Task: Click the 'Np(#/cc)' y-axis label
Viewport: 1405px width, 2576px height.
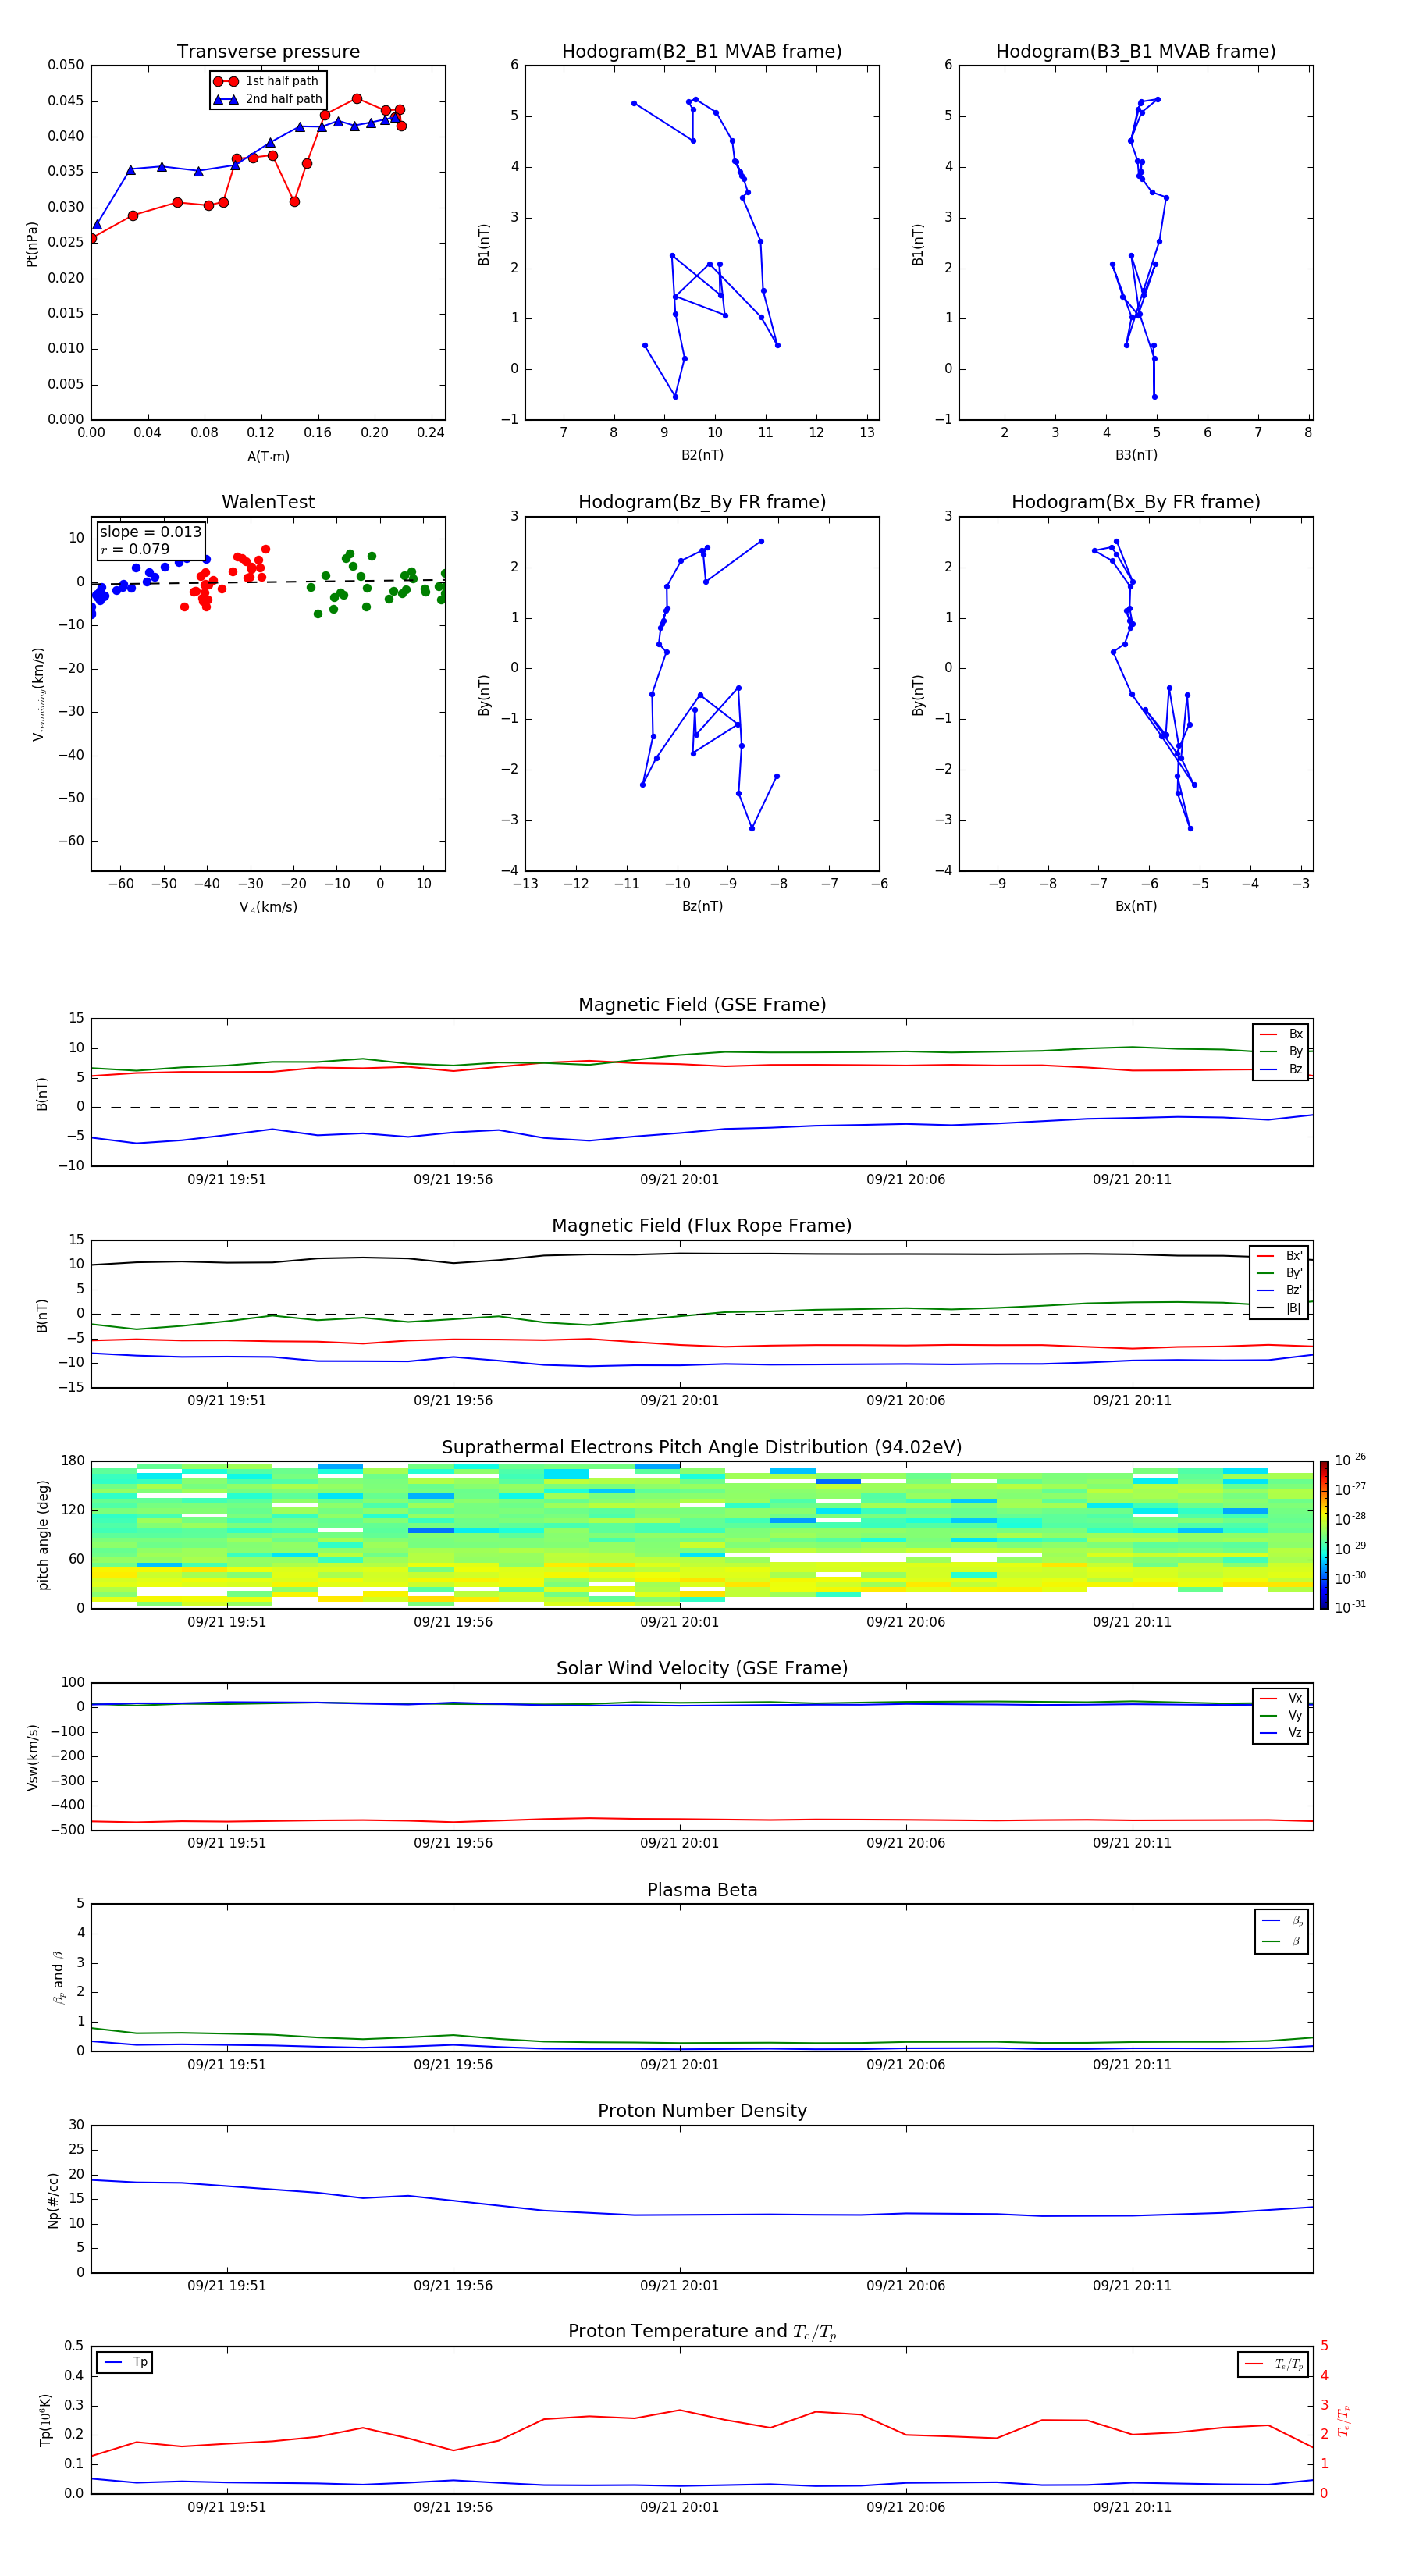Action: tap(53, 2199)
